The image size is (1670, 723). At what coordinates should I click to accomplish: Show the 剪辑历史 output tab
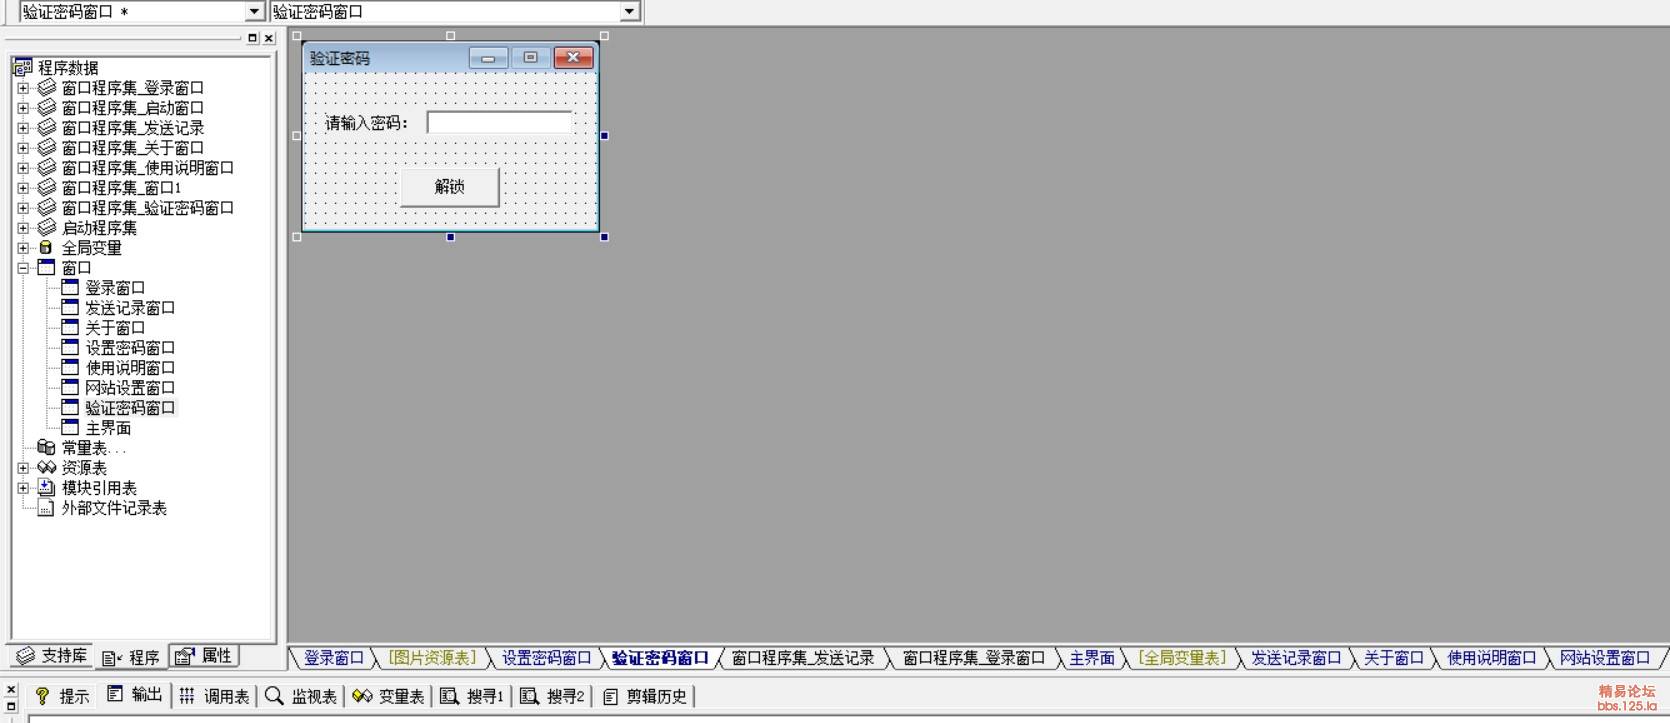click(x=645, y=696)
